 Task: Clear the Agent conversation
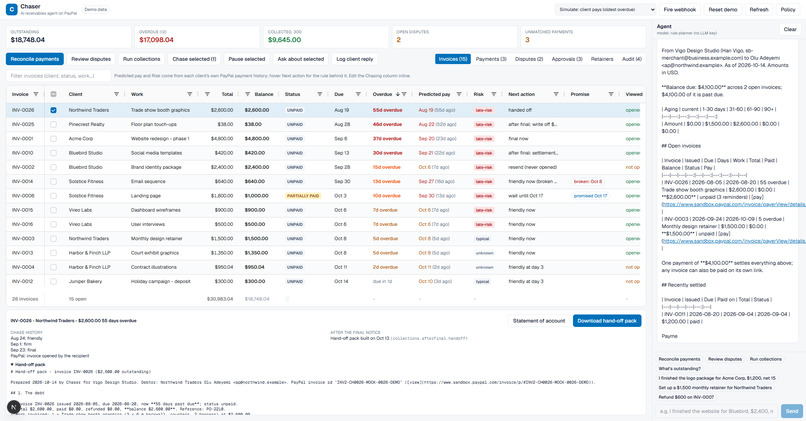[x=790, y=29]
